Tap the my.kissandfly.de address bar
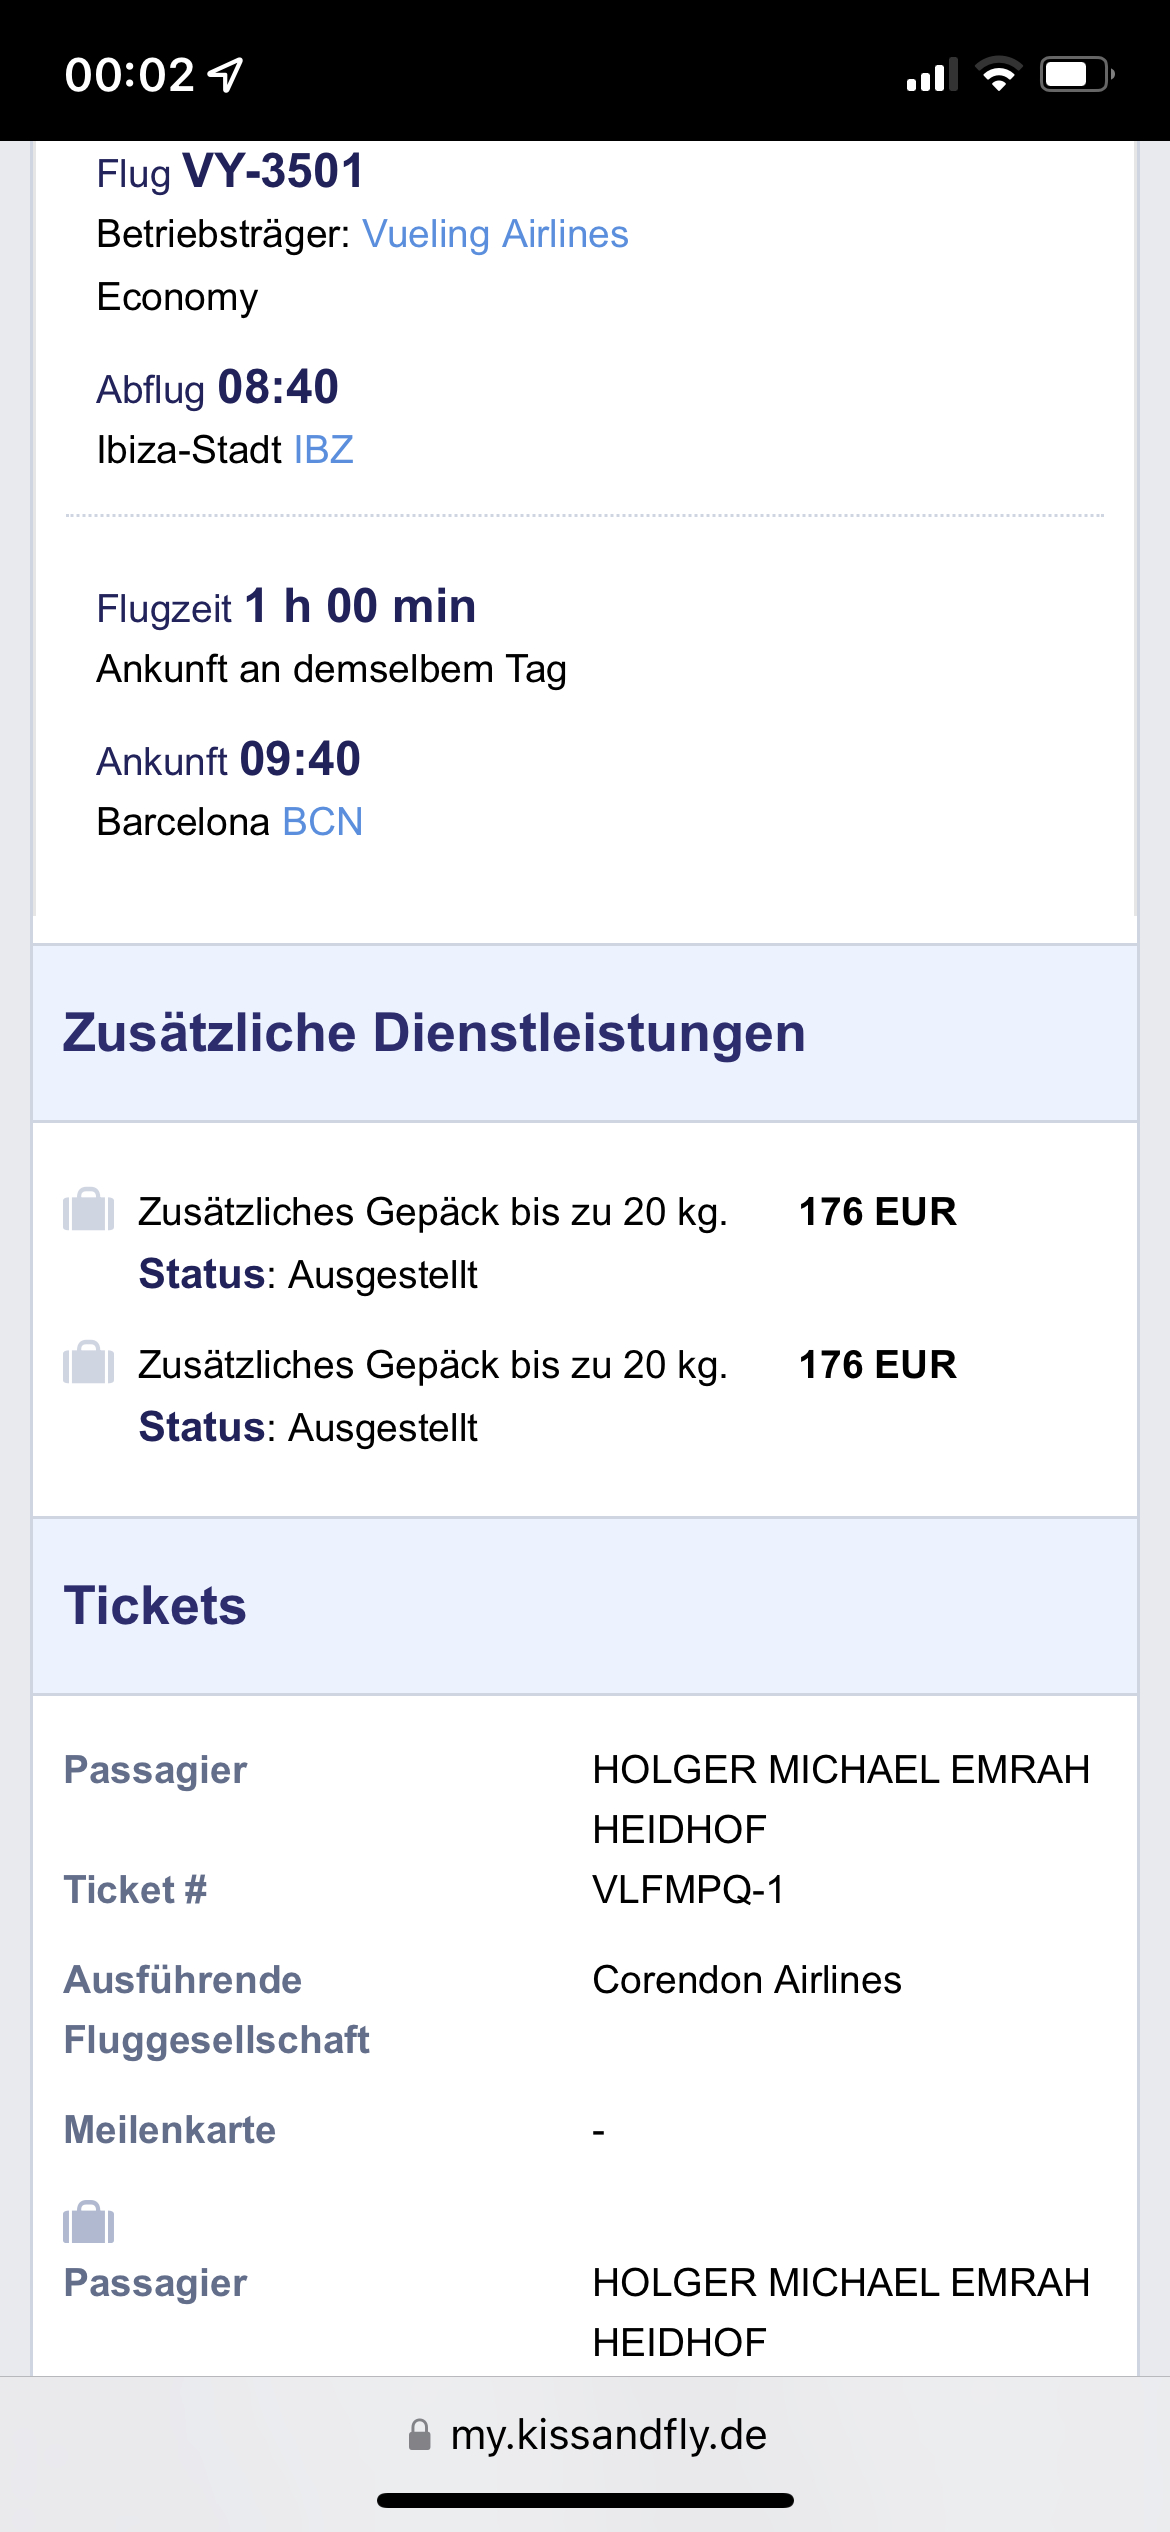The width and height of the screenshot is (1170, 2532). coord(608,2435)
